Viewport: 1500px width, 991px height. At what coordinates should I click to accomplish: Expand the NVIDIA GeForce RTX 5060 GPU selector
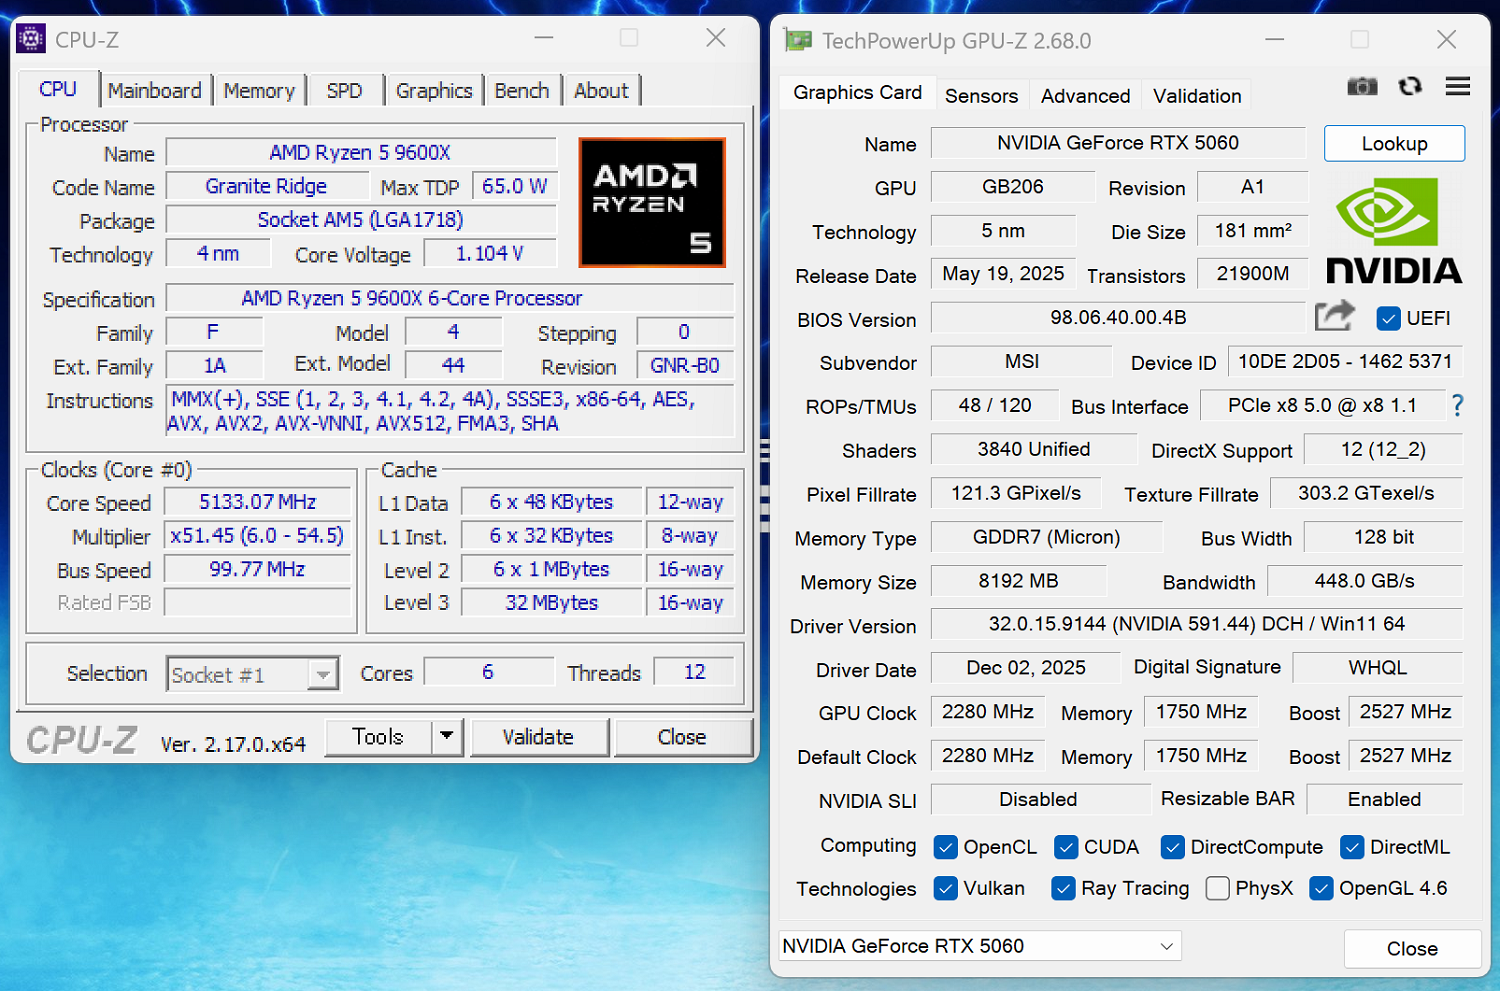tap(1166, 946)
